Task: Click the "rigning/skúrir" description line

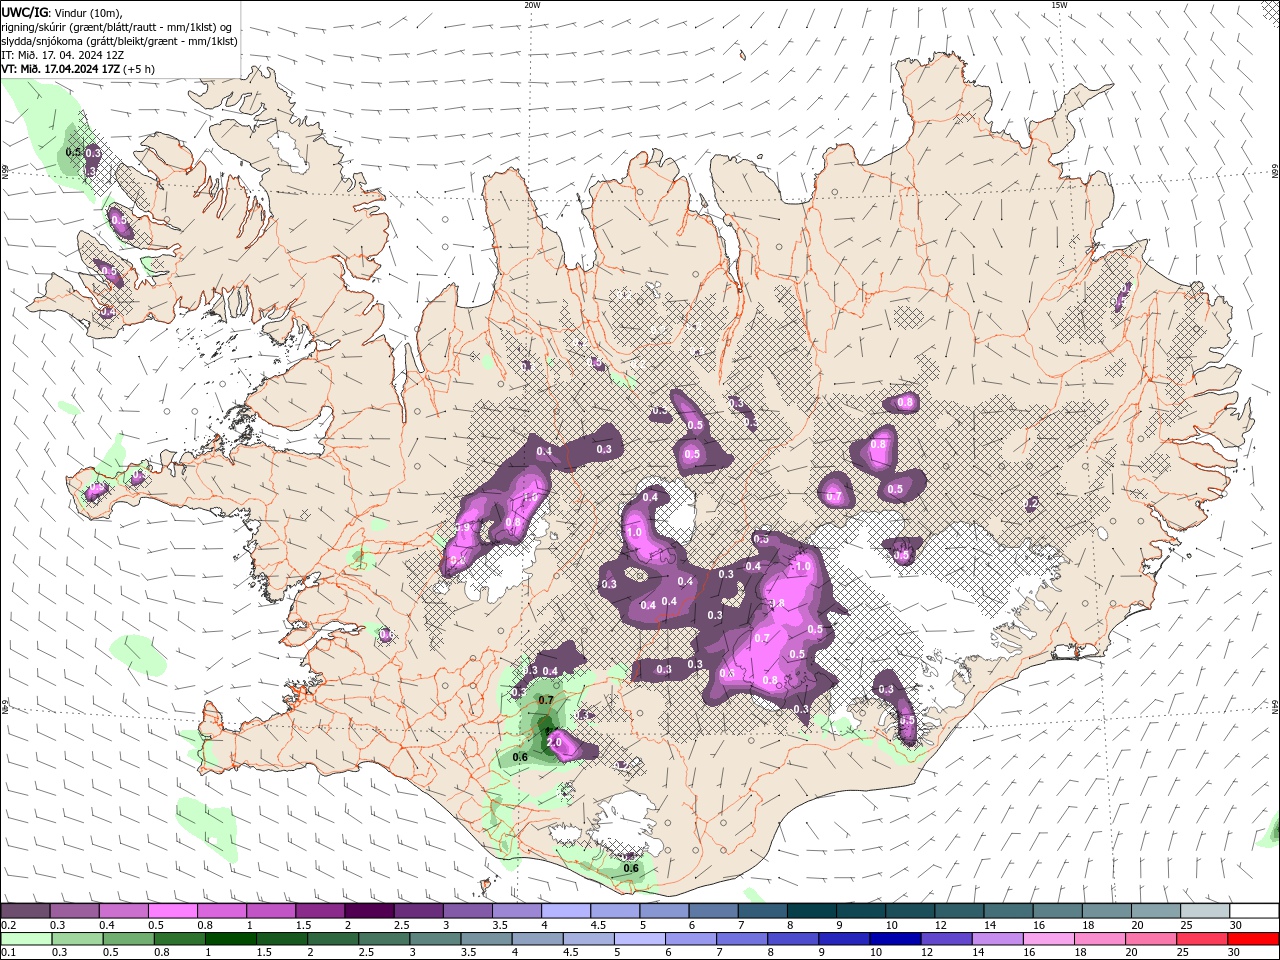Action: tap(117, 26)
